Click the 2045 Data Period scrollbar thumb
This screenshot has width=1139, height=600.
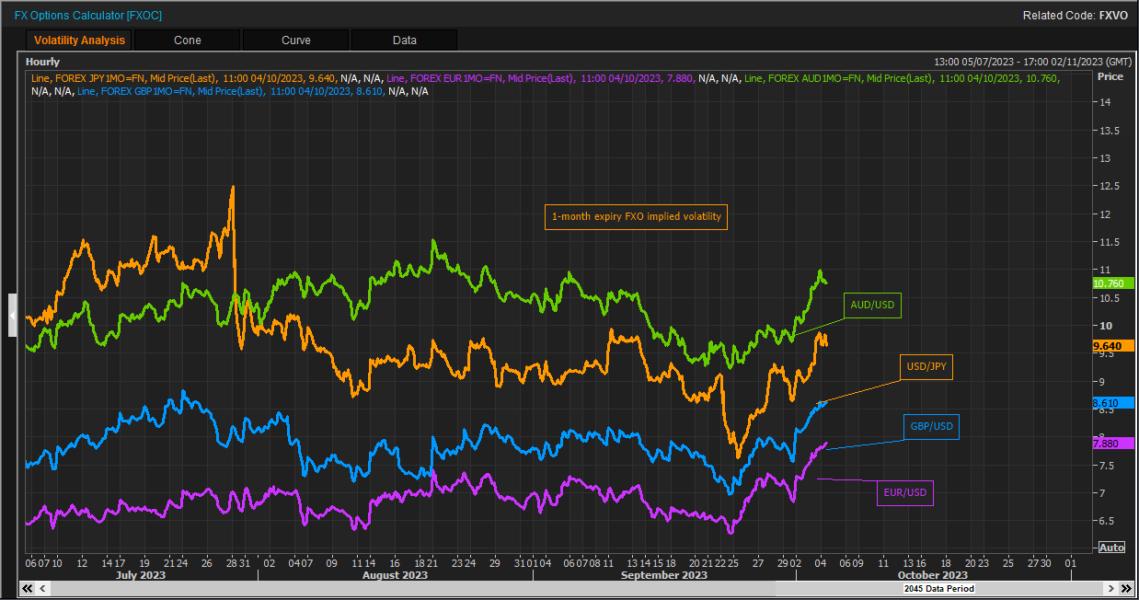939,588
